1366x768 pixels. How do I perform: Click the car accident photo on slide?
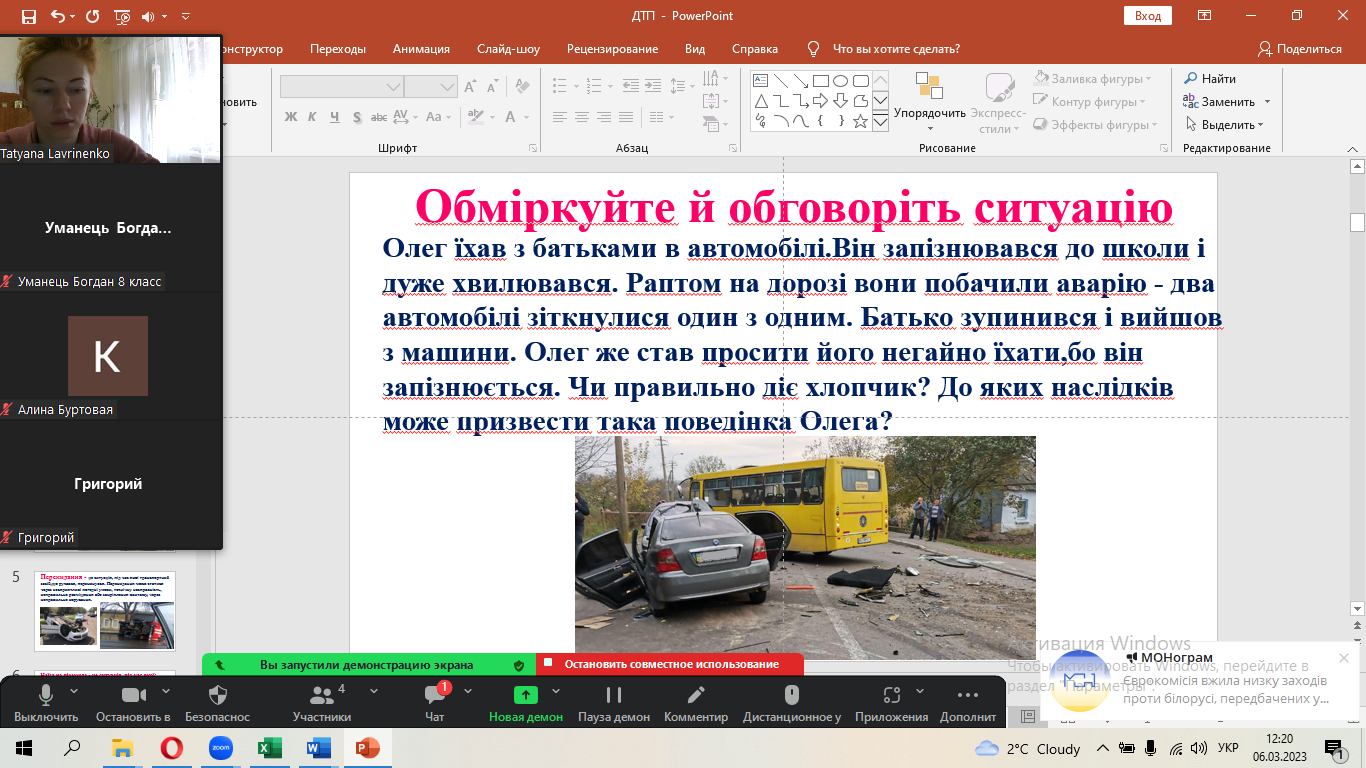point(805,547)
